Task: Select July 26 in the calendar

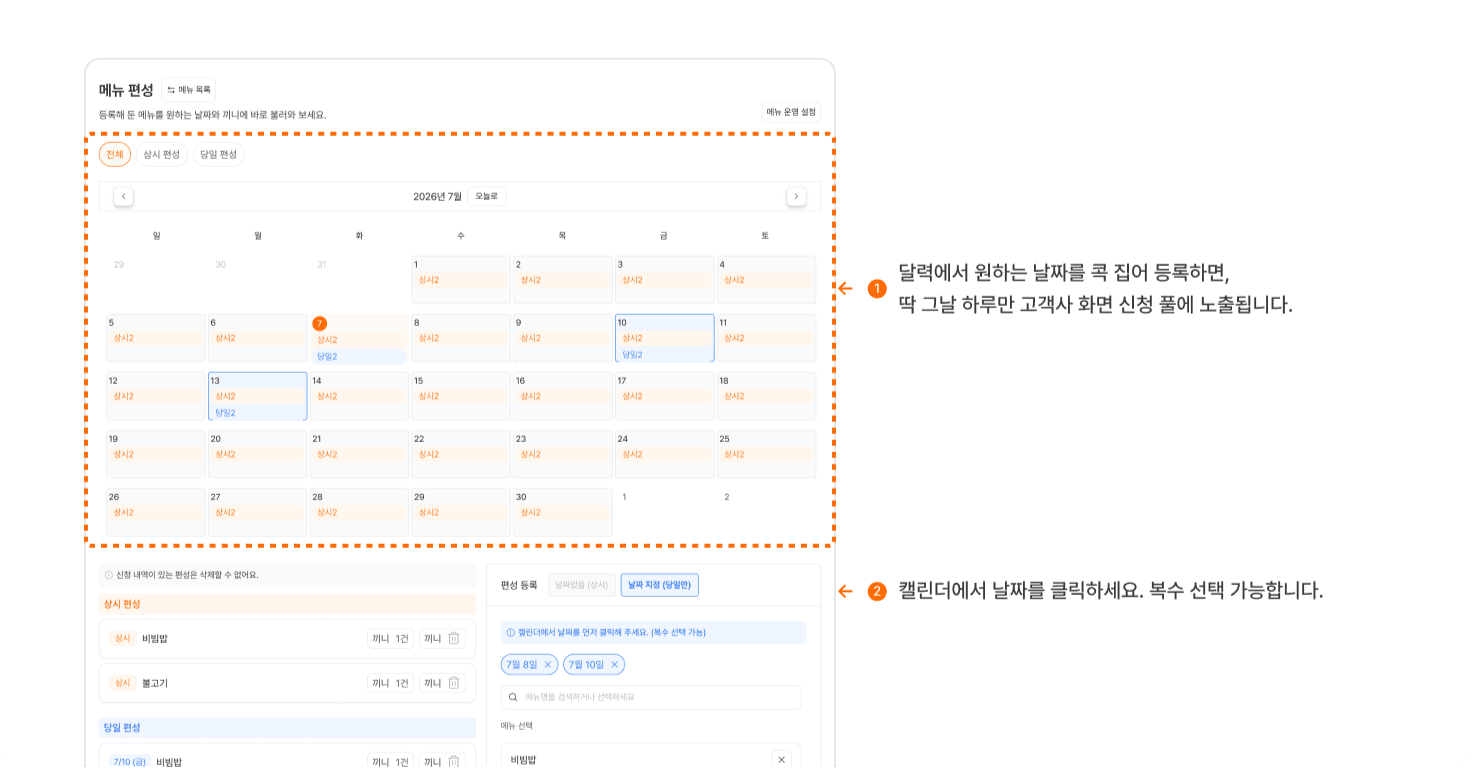Action: click(156, 512)
